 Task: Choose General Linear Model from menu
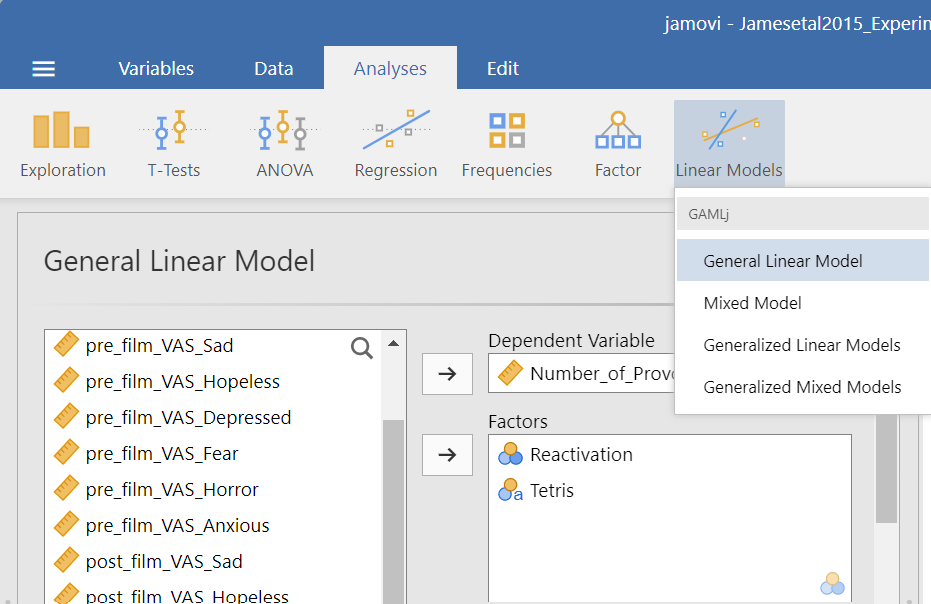[x=803, y=260]
